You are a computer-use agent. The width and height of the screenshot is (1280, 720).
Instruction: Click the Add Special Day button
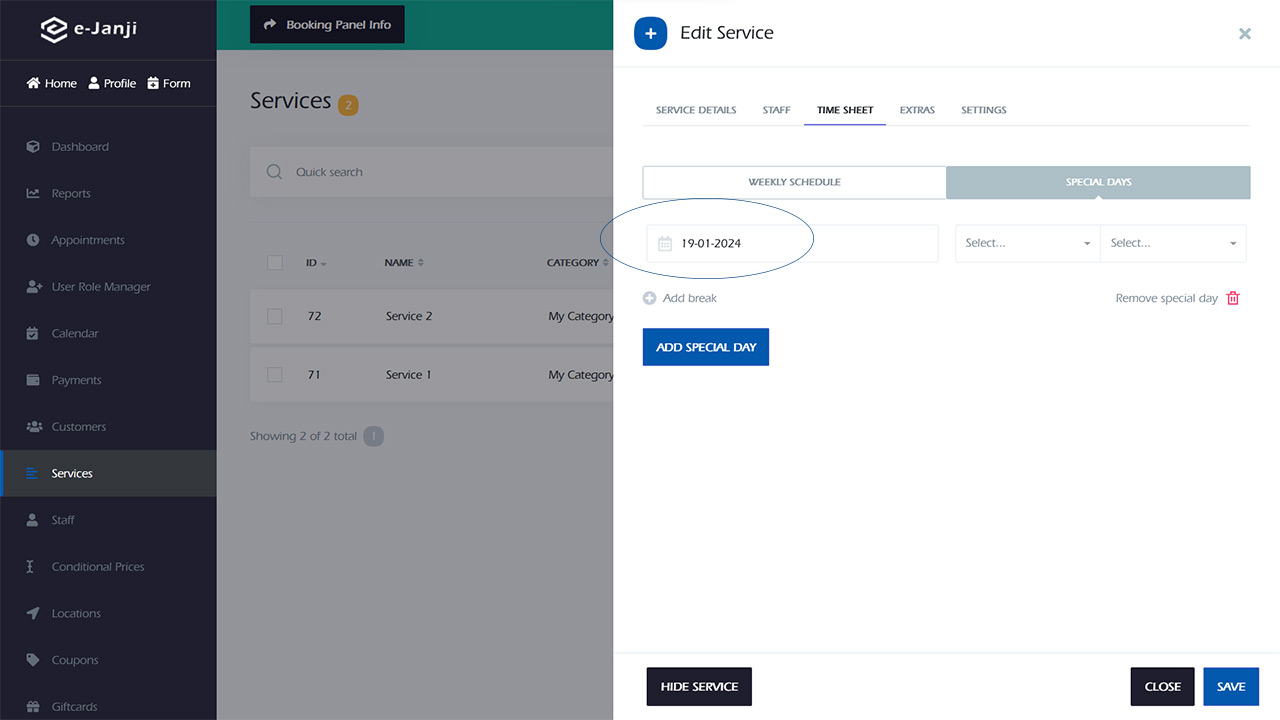[x=706, y=347]
